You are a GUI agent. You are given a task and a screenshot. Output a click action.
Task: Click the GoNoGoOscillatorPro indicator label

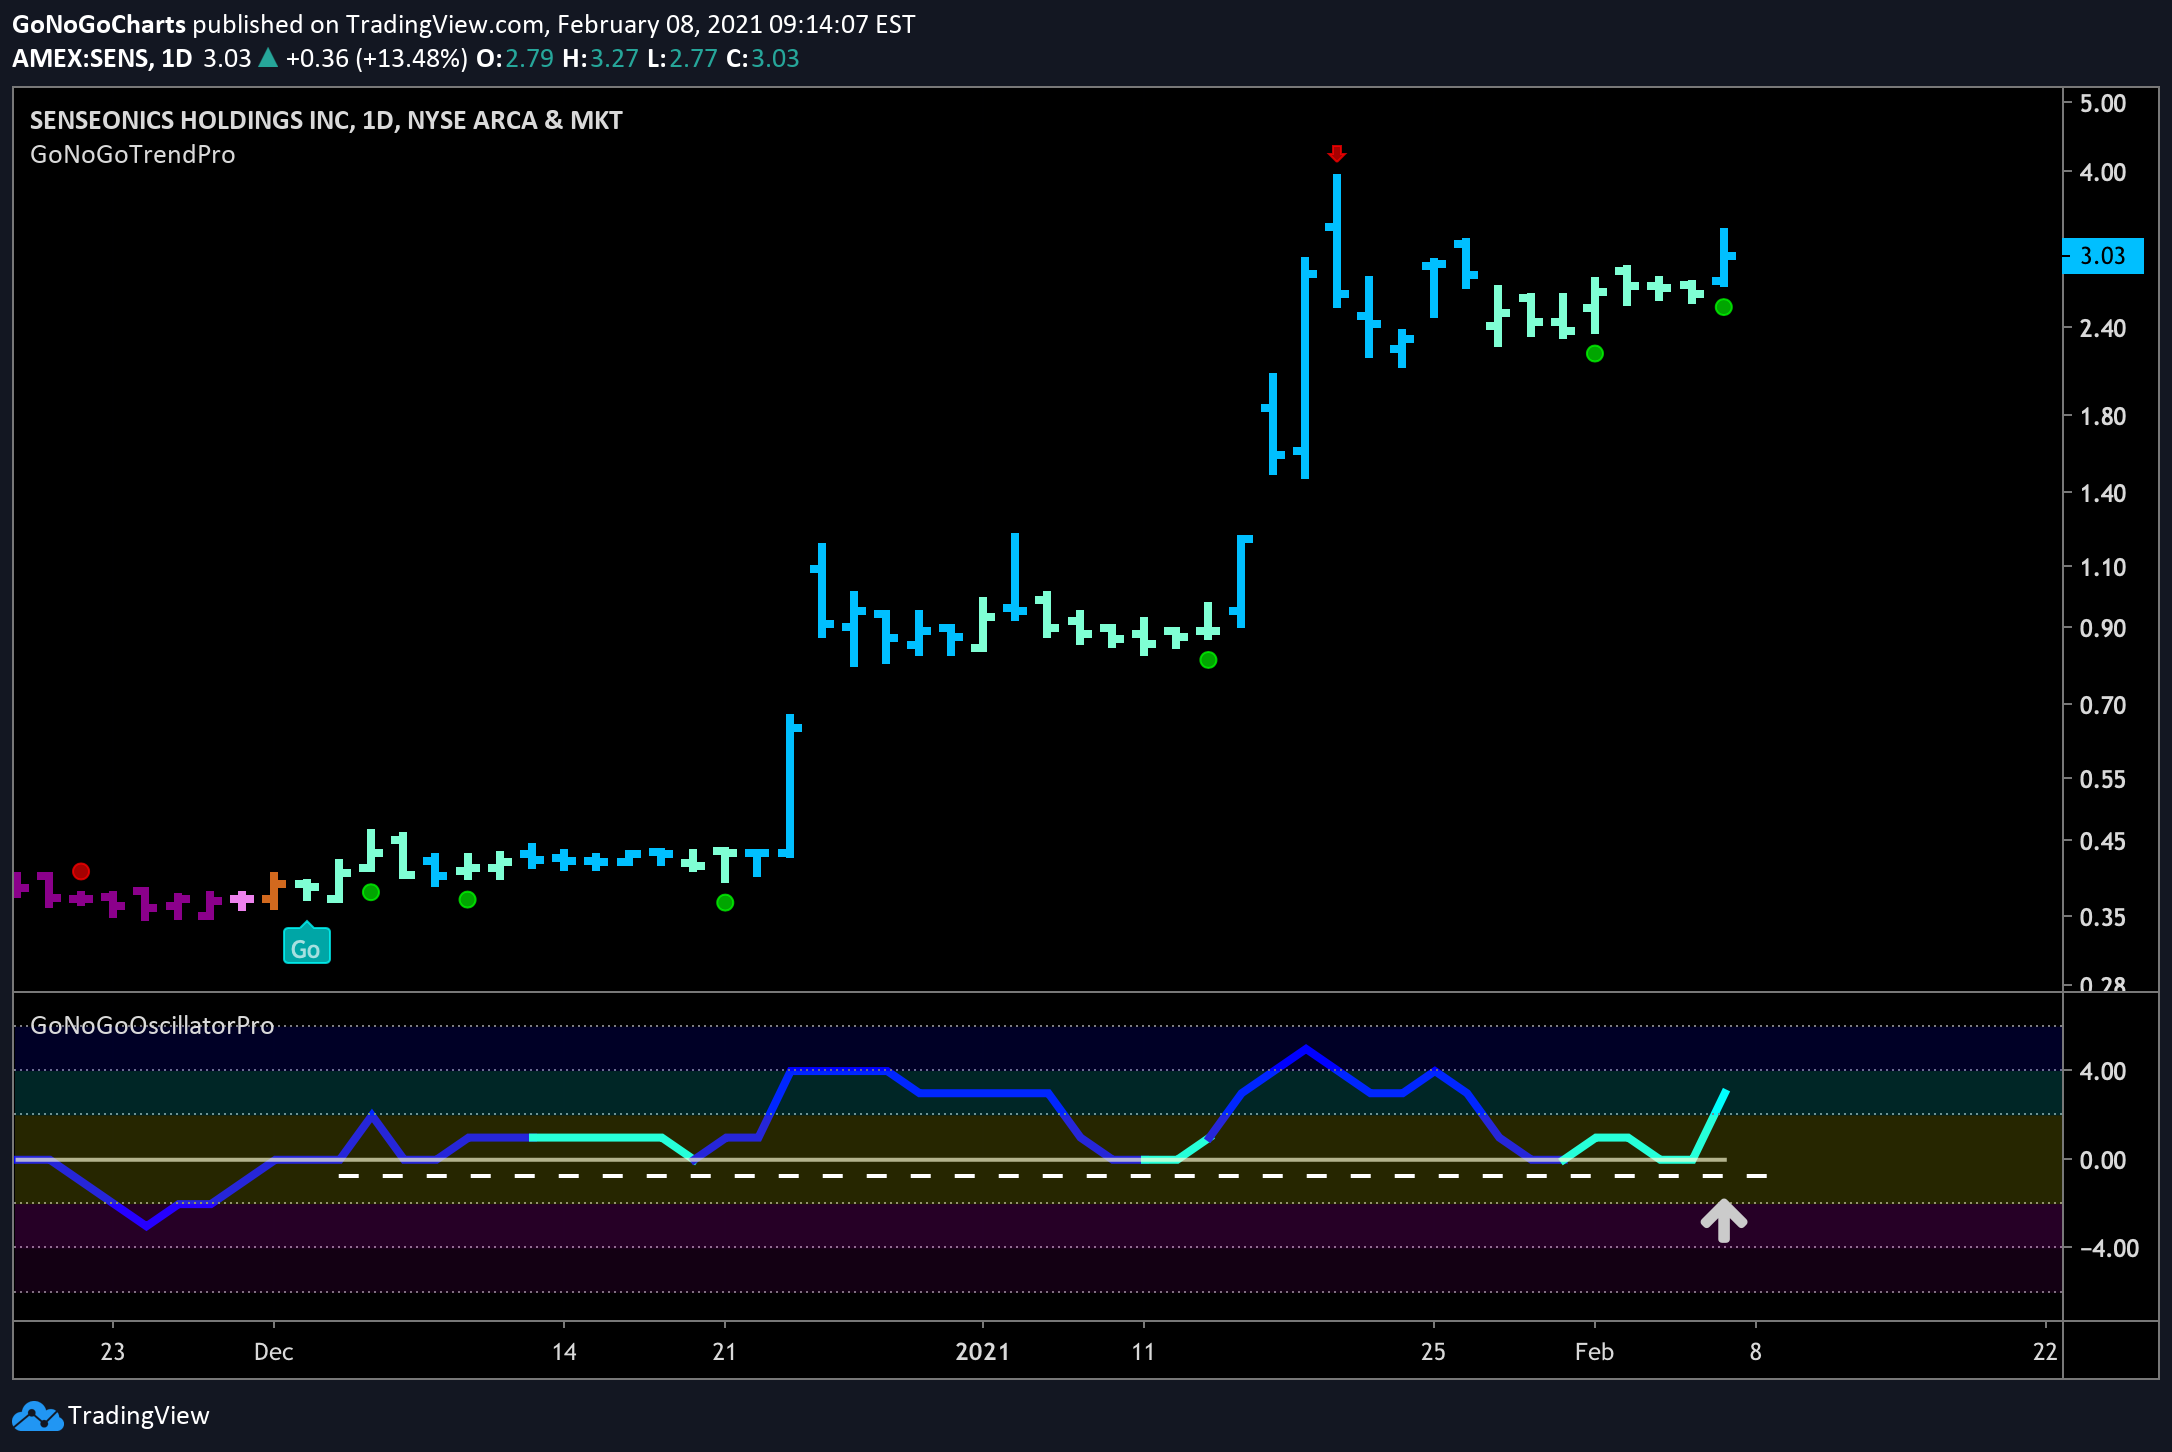click(x=152, y=1025)
